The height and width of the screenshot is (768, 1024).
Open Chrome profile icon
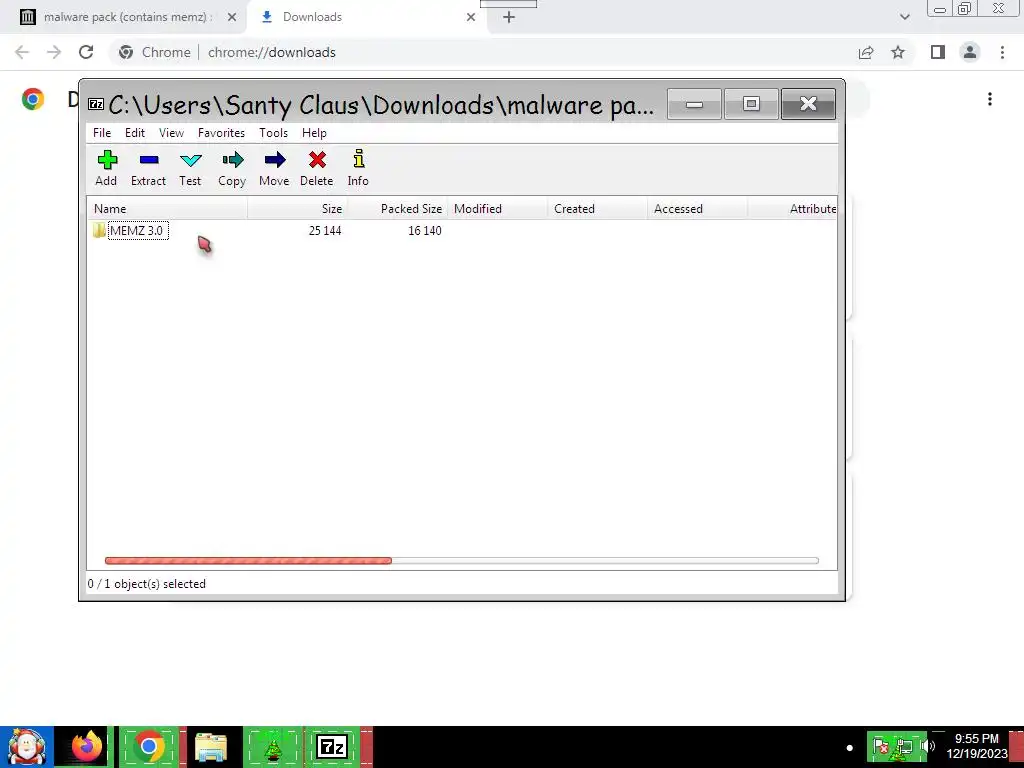coord(970,52)
